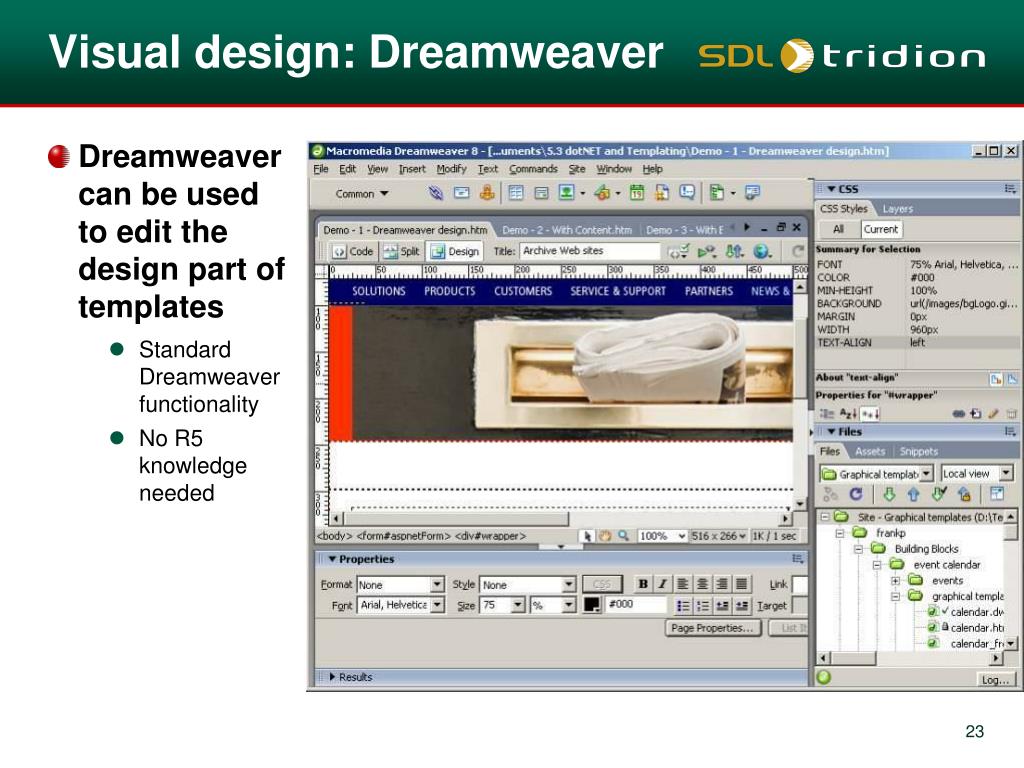1024x768 pixels.
Task: Check out files in Files panel
Action: pos(938,494)
